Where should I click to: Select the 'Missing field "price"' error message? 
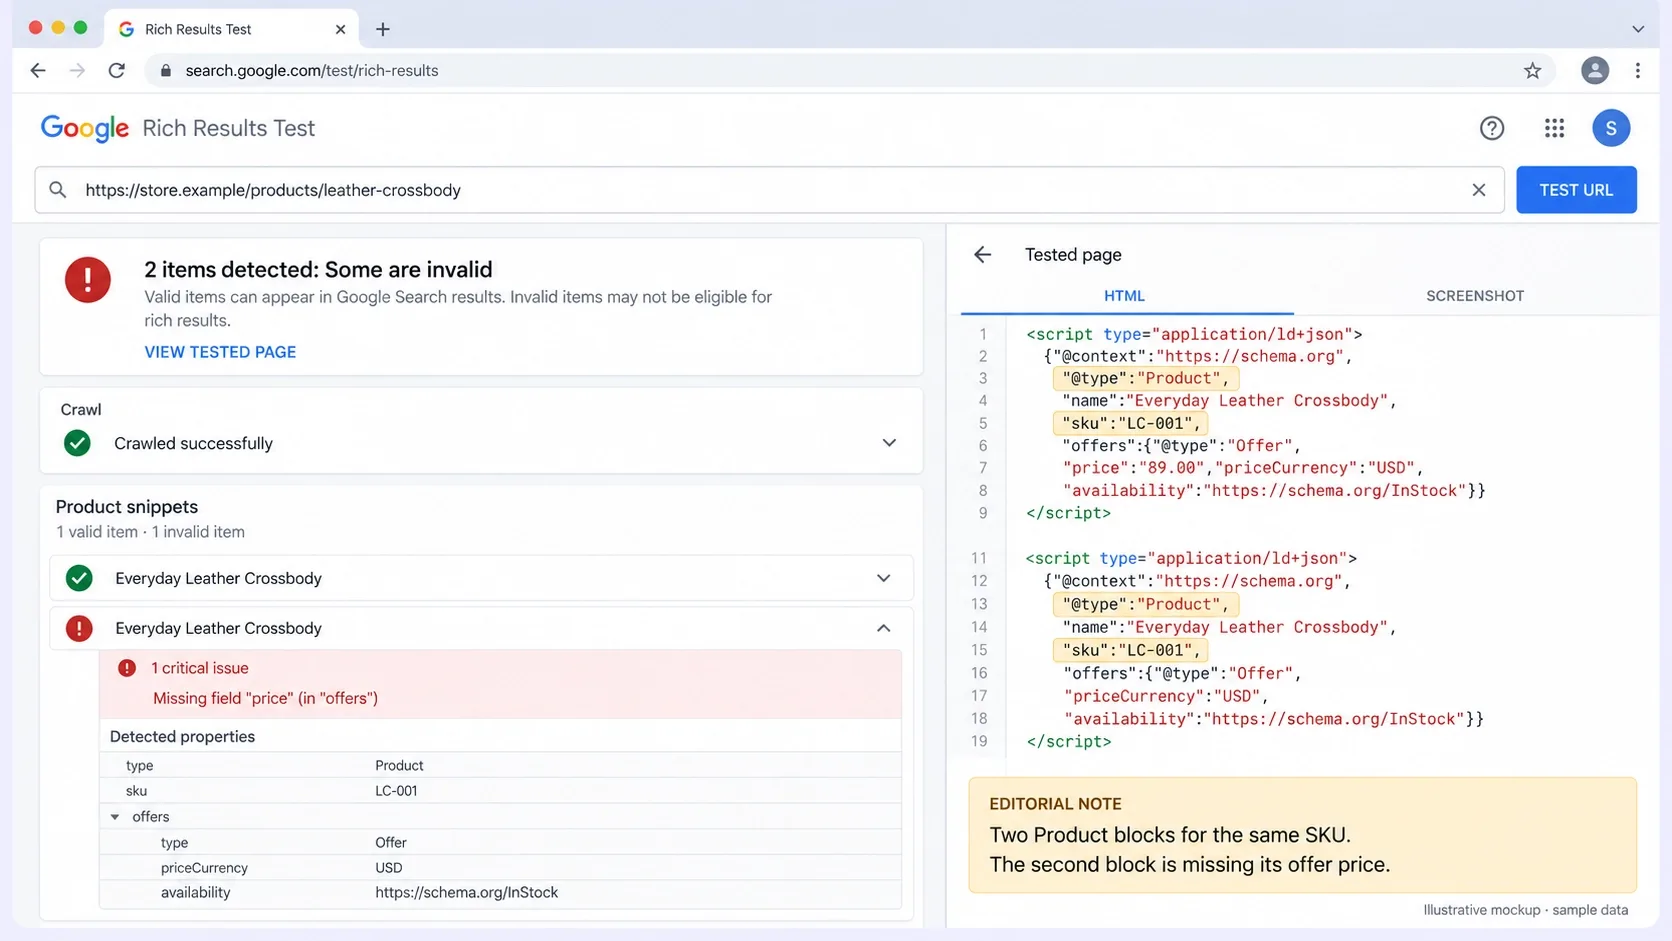point(265,698)
